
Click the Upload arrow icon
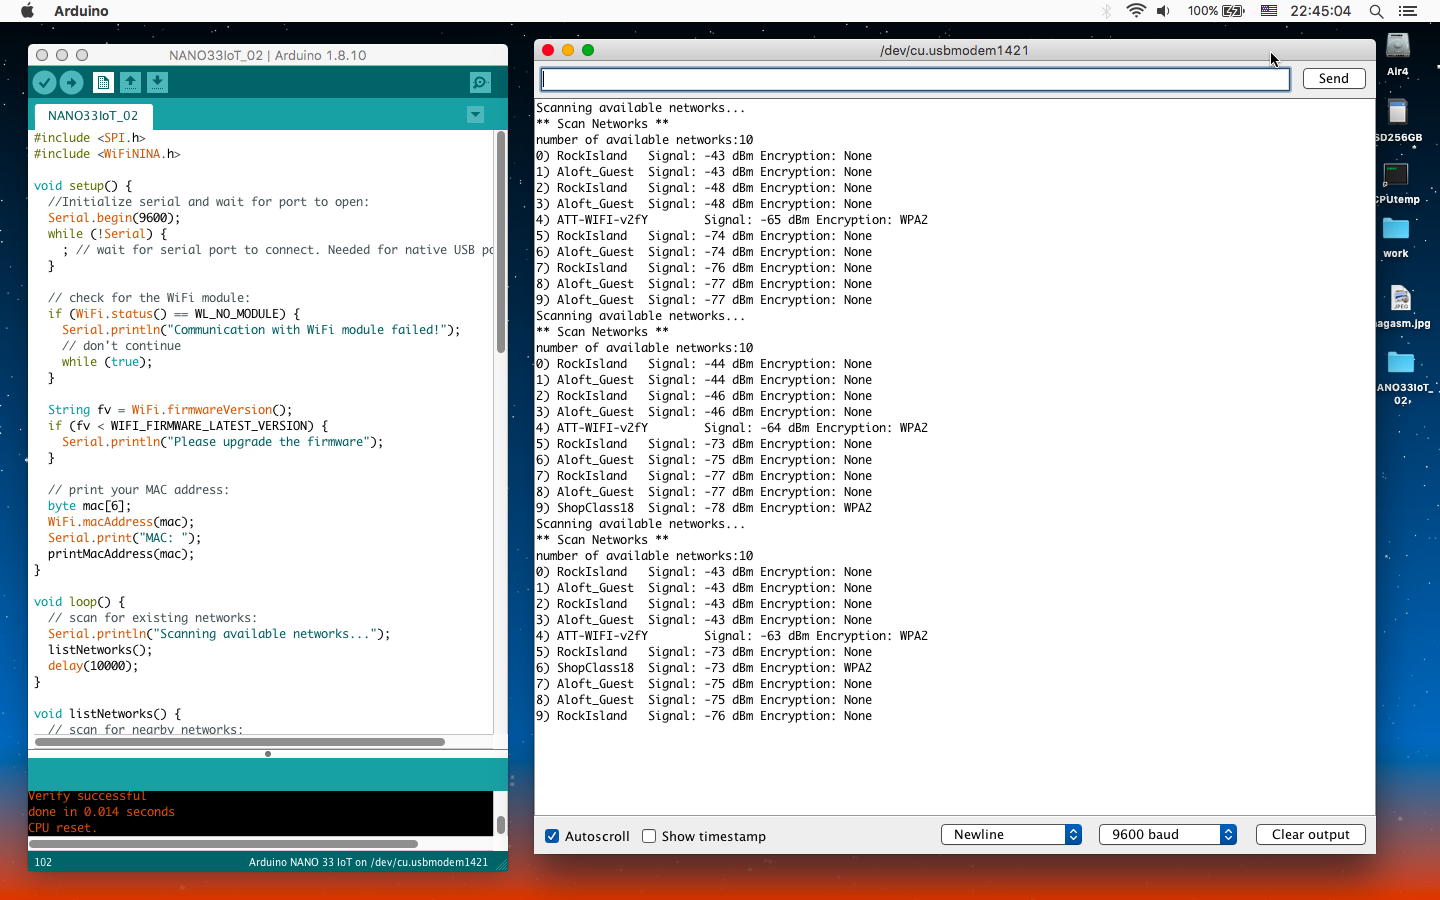coord(71,83)
